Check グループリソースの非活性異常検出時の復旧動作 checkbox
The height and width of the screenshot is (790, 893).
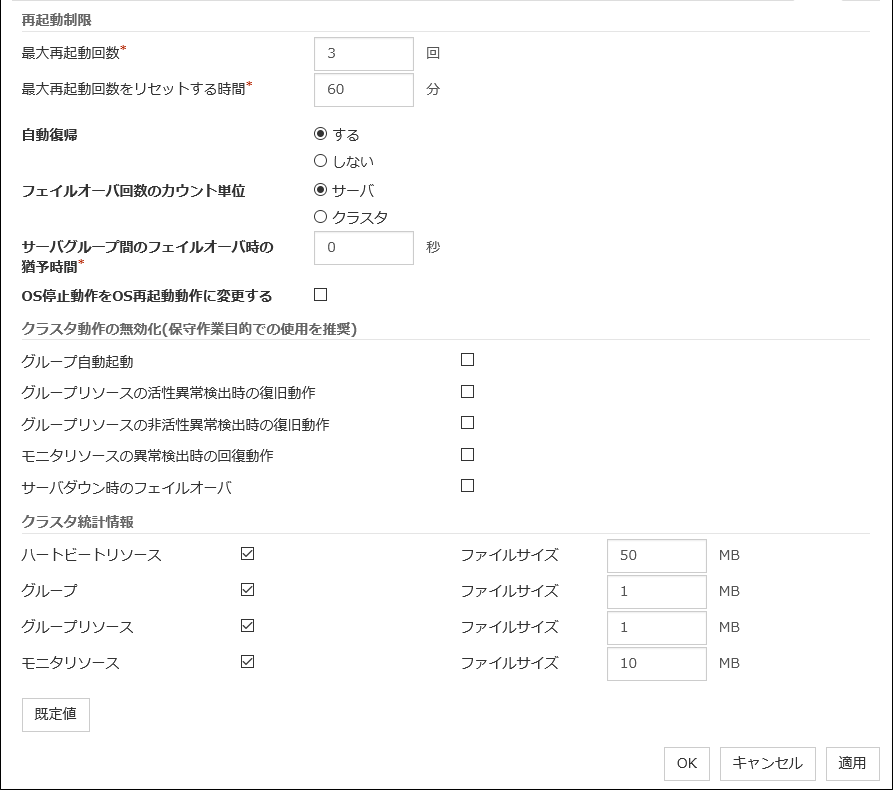pyautogui.click(x=467, y=423)
